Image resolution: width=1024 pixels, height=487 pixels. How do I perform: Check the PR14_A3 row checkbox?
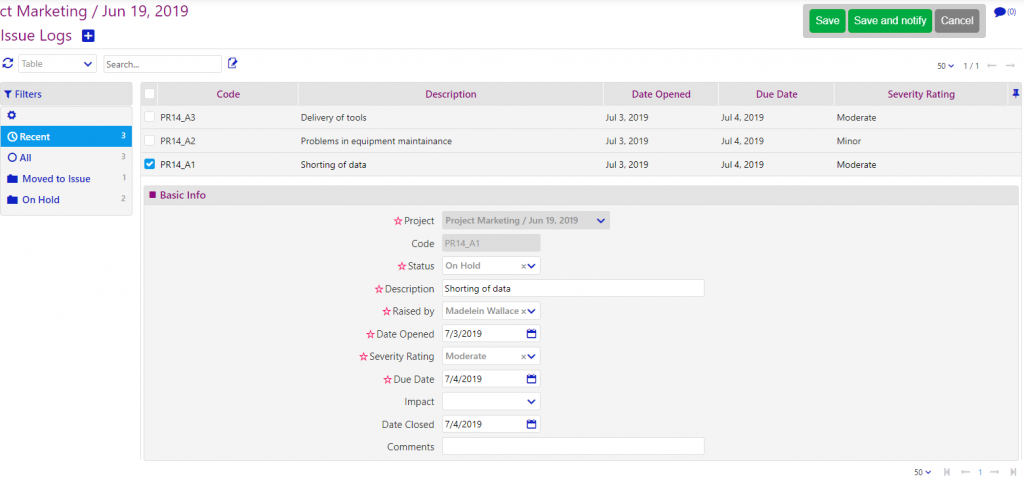(150, 117)
